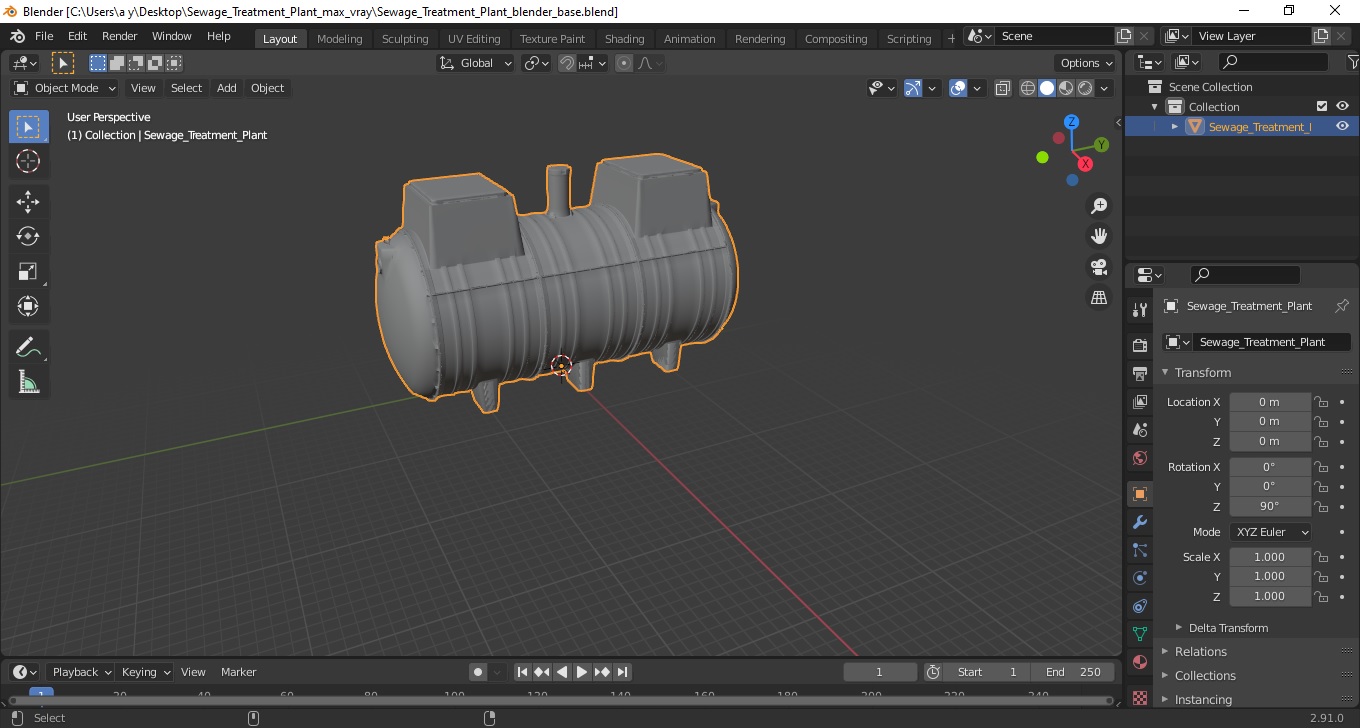Select the Scale tool

(x=28, y=271)
